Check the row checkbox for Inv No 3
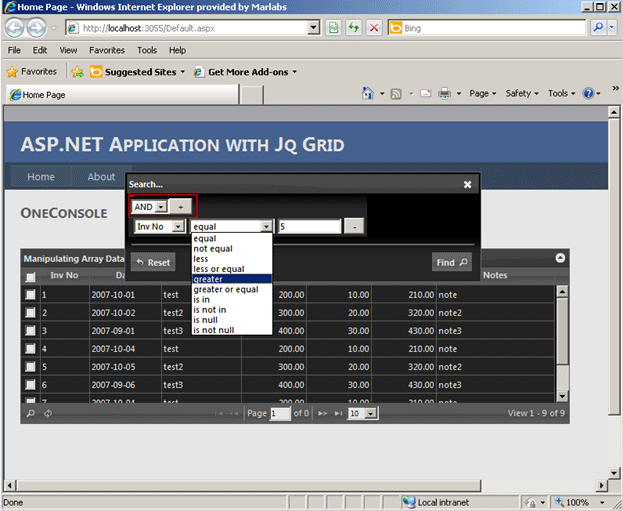This screenshot has width=623, height=511. (x=30, y=330)
